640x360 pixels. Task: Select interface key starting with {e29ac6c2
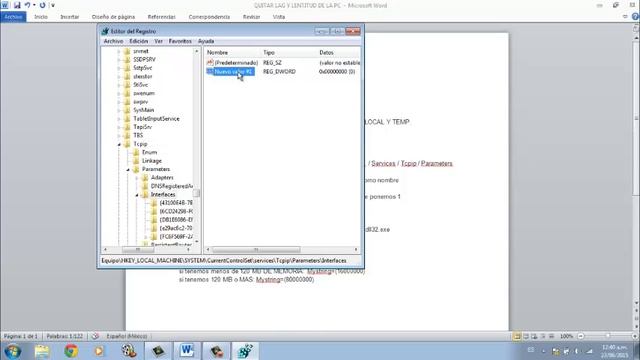pyautogui.click(x=176, y=228)
